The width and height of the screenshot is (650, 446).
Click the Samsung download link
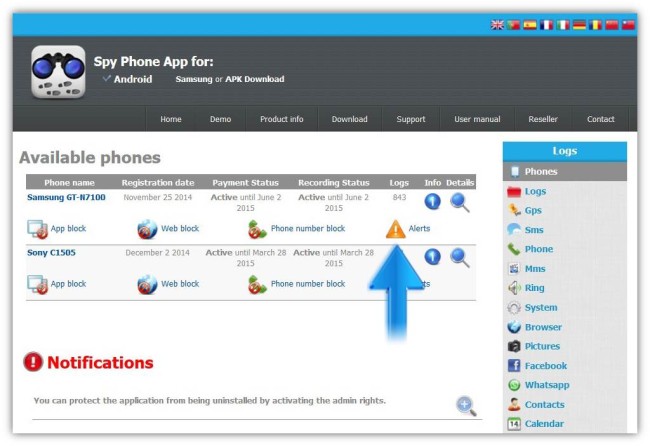(194, 79)
